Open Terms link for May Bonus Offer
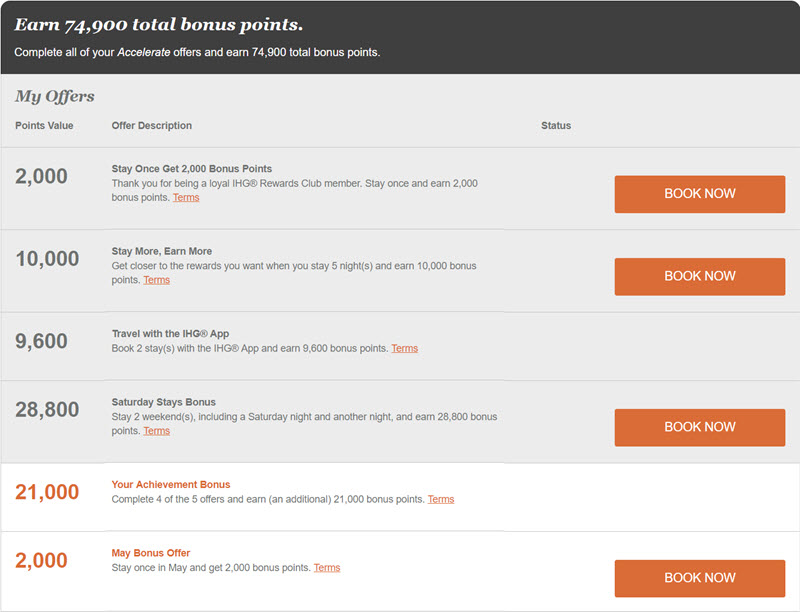The height and width of the screenshot is (612, 800). pos(326,568)
